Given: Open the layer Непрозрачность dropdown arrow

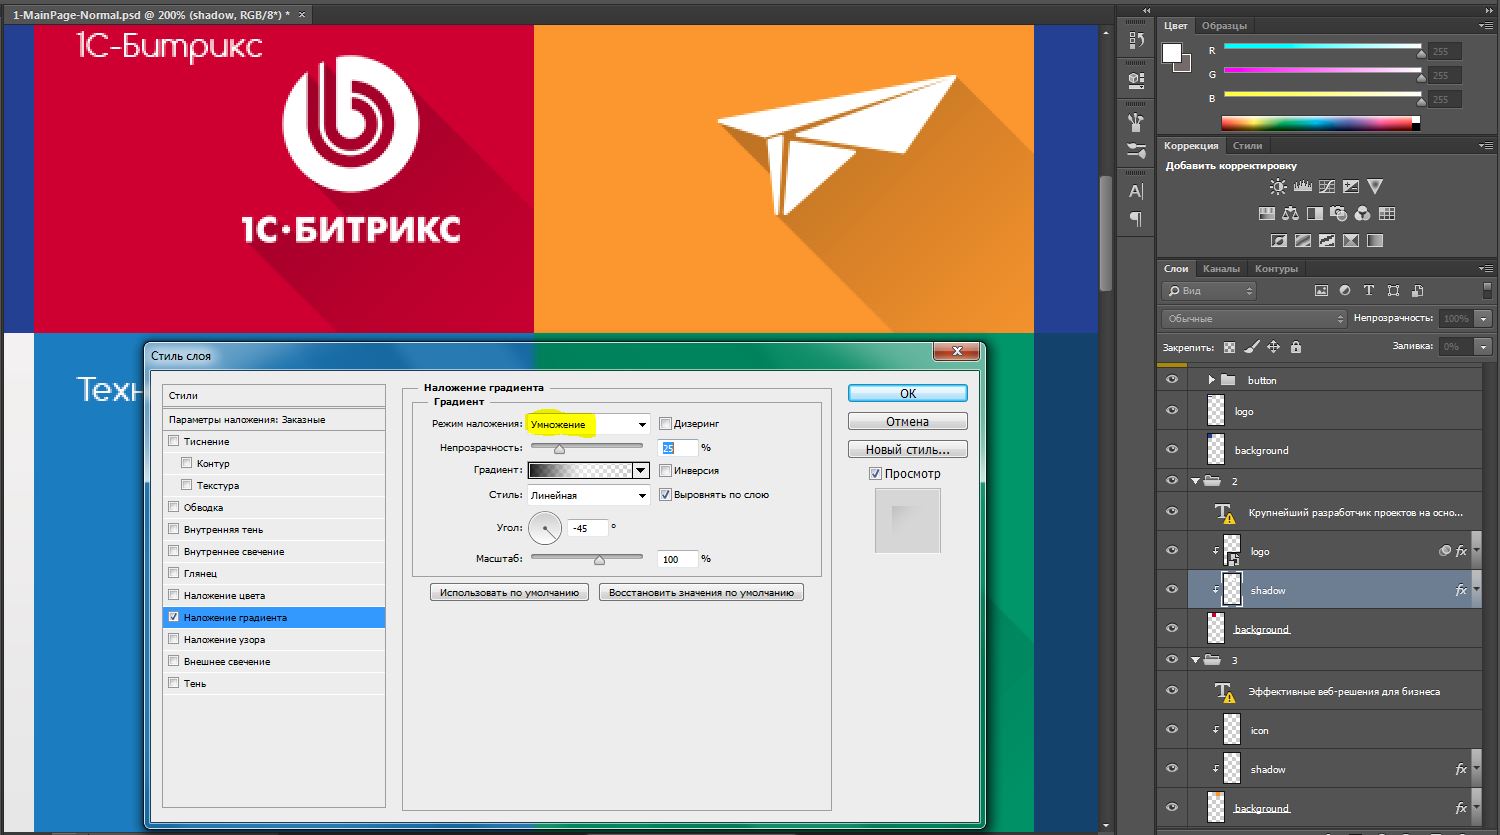Looking at the screenshot, I should pyautogui.click(x=1482, y=318).
